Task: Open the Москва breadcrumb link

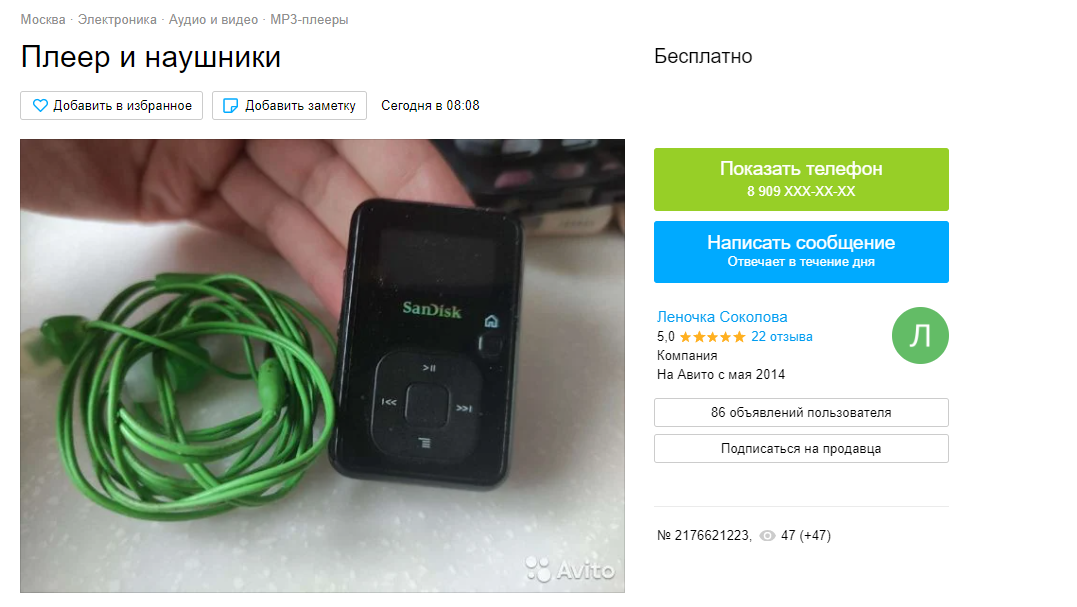Action: pyautogui.click(x=43, y=20)
